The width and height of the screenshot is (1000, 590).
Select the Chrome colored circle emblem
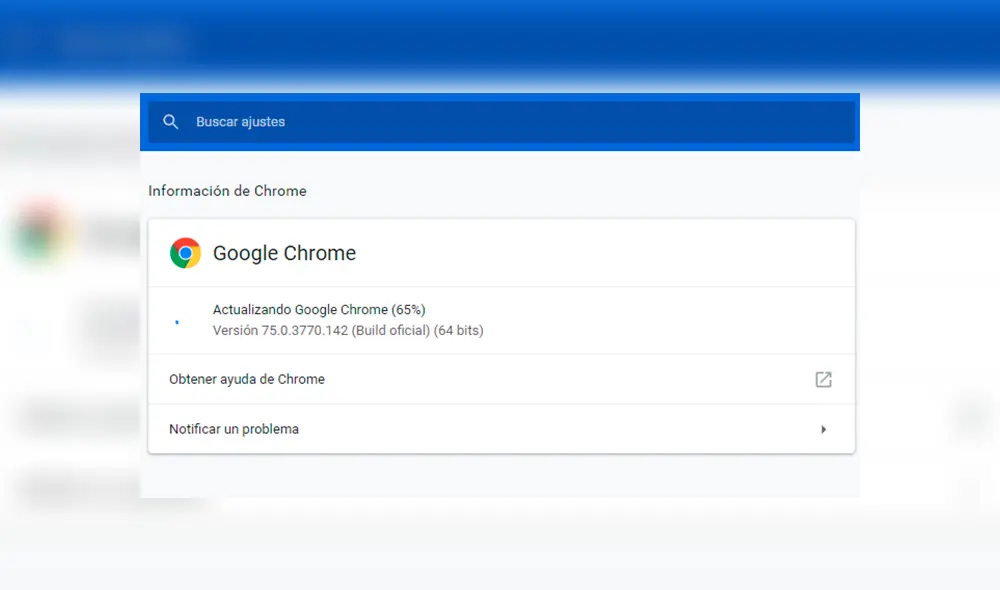(x=185, y=253)
